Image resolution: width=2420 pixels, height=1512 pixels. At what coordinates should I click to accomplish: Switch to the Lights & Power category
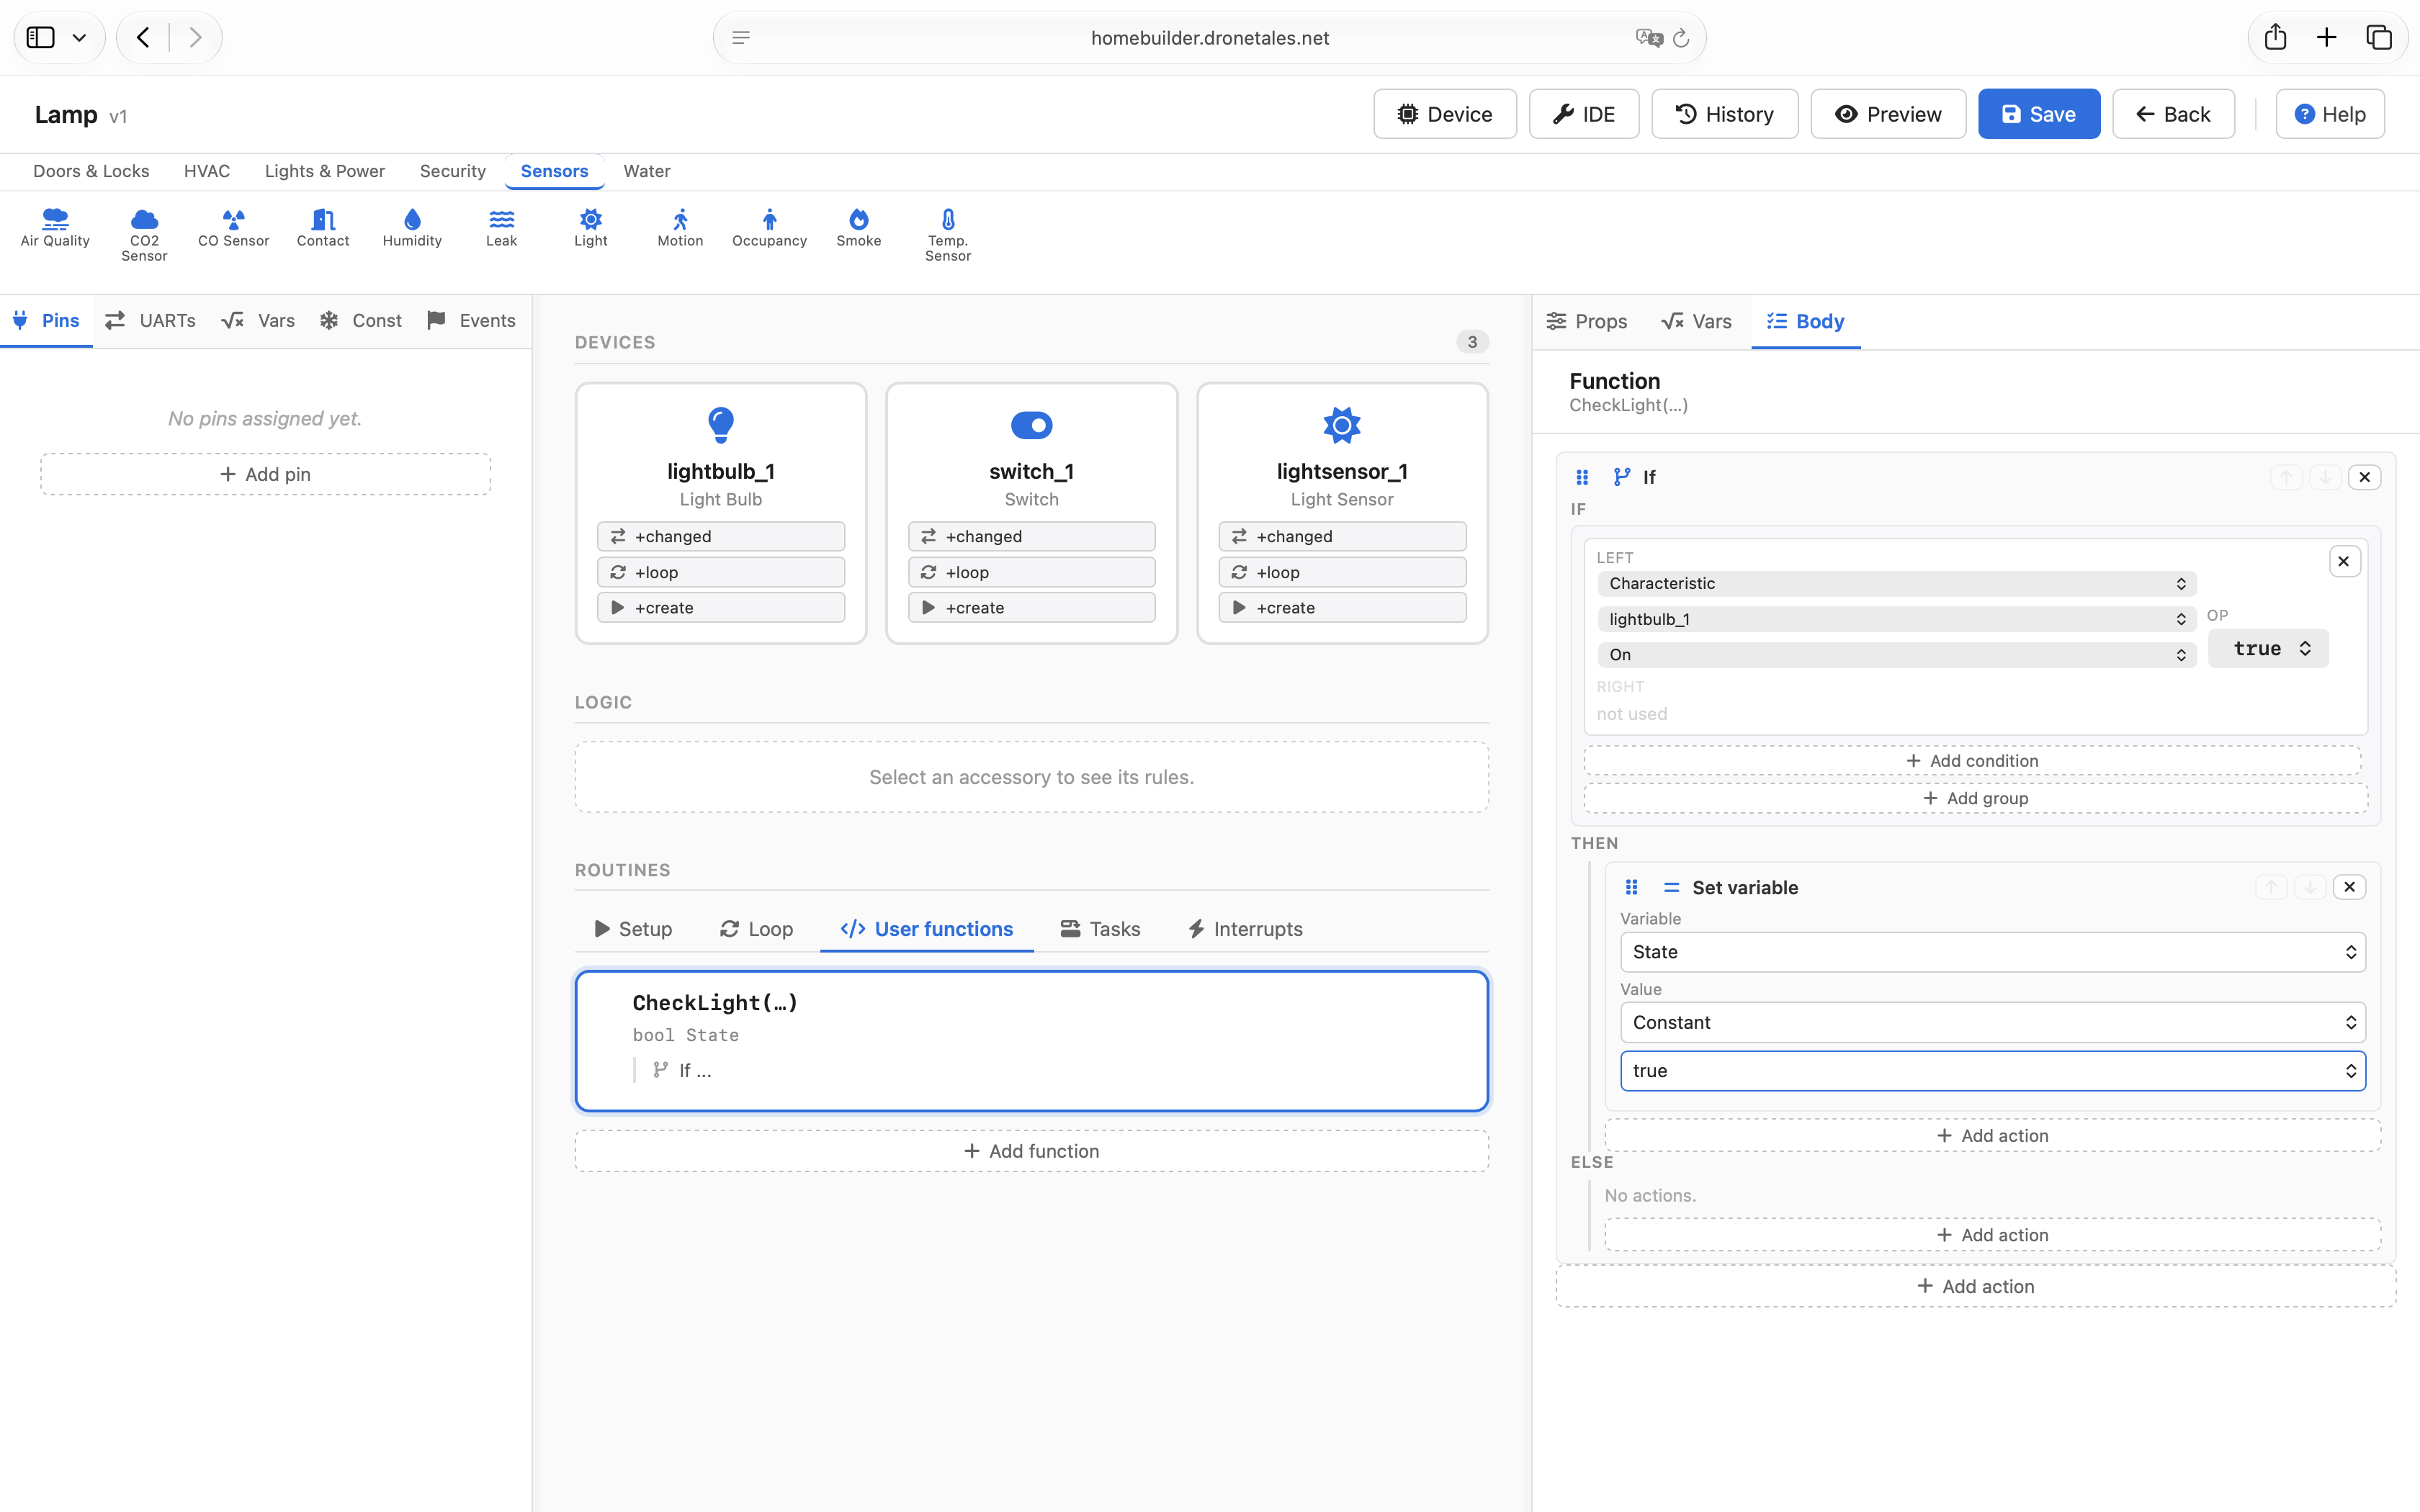[324, 171]
